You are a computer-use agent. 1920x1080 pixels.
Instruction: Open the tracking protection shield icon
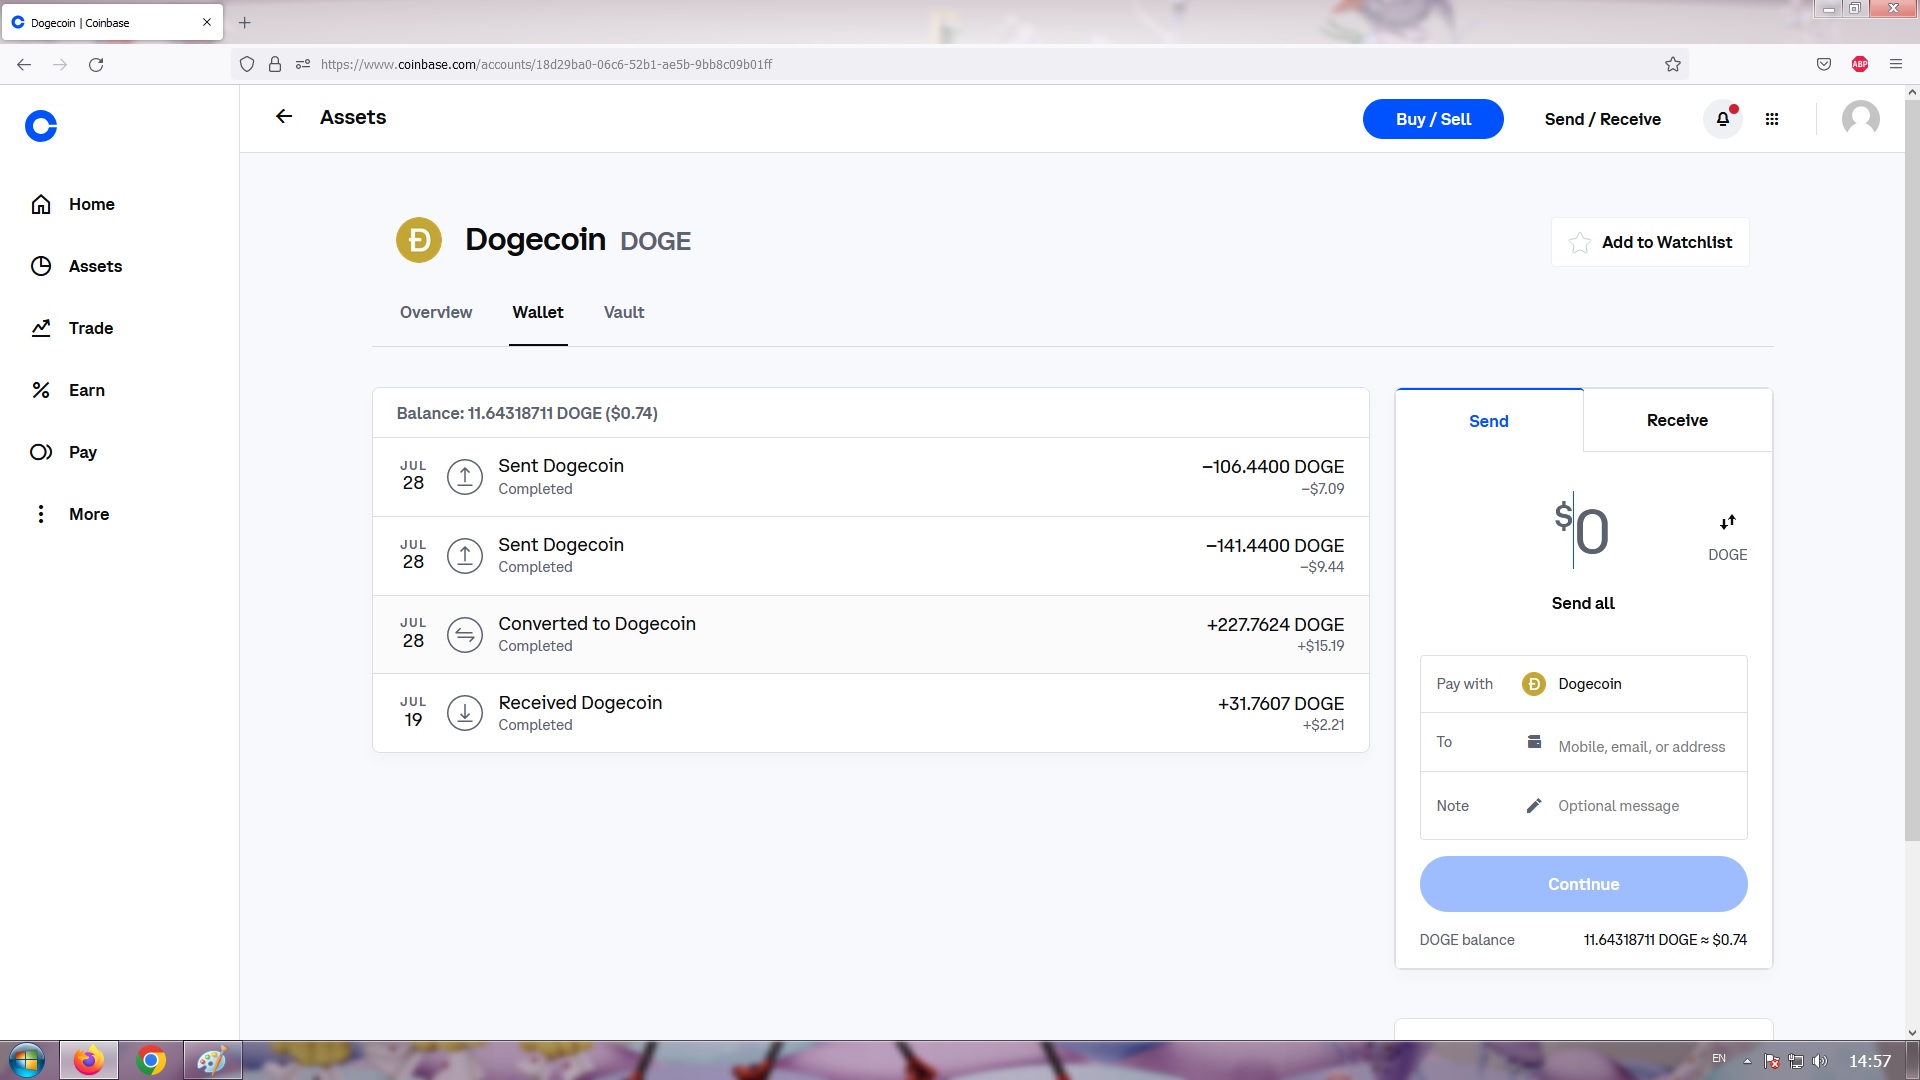pyautogui.click(x=247, y=64)
